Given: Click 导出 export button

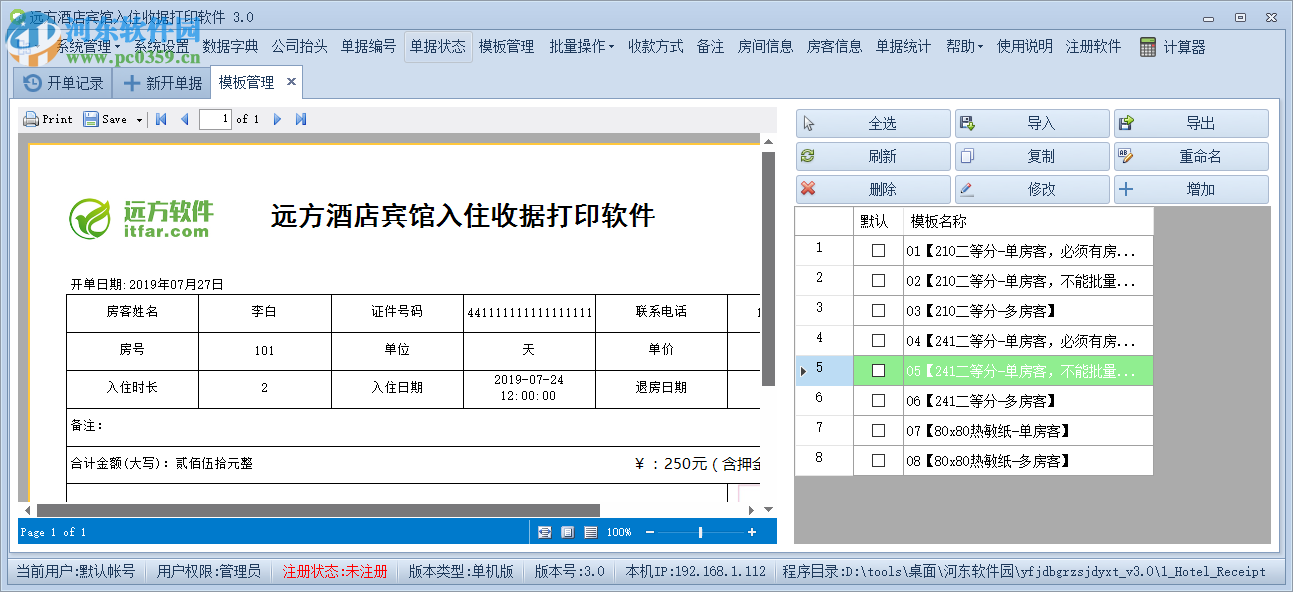Looking at the screenshot, I should pos(1191,124).
